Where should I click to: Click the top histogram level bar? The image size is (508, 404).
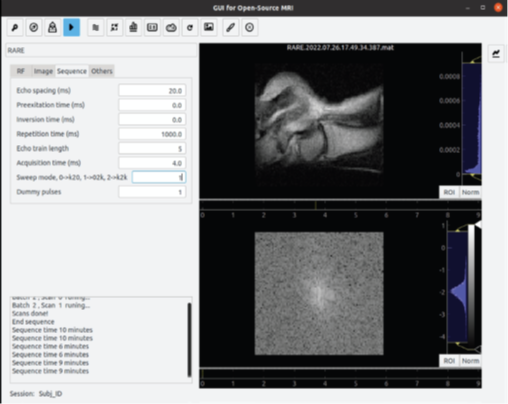click(471, 119)
